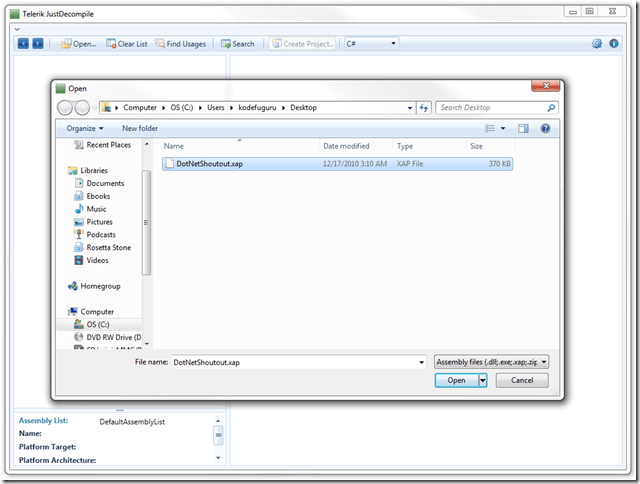Select Homegroup in navigation pane
The image size is (640, 484).
click(x=94, y=286)
